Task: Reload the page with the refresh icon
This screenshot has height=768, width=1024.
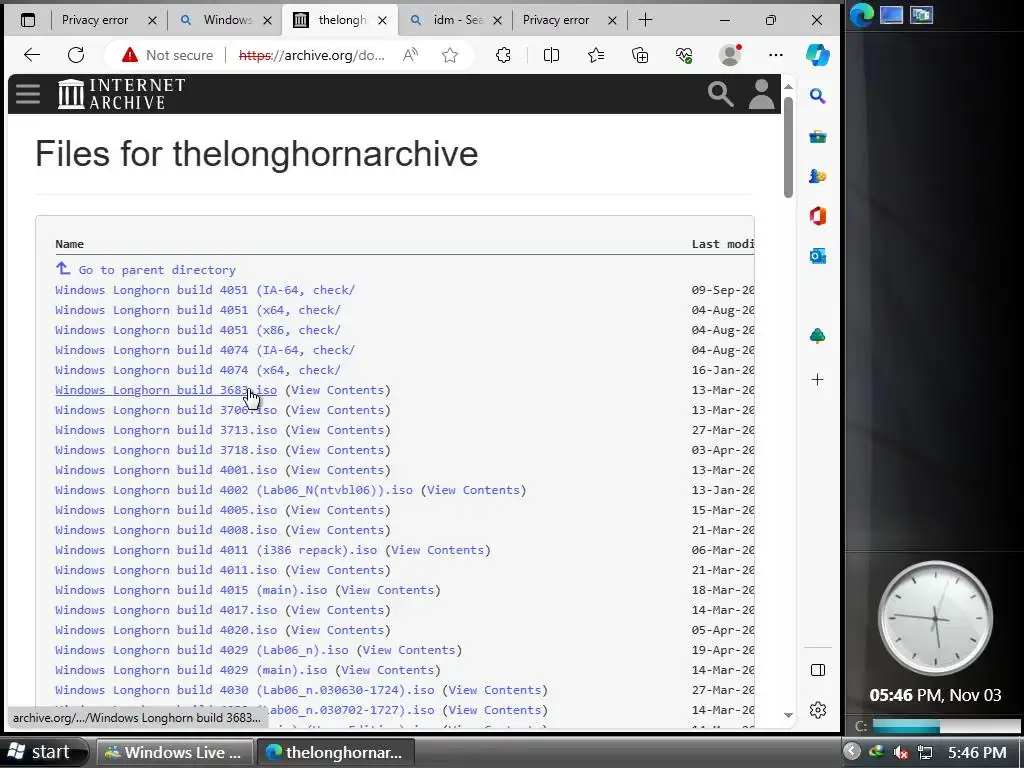Action: [x=76, y=55]
